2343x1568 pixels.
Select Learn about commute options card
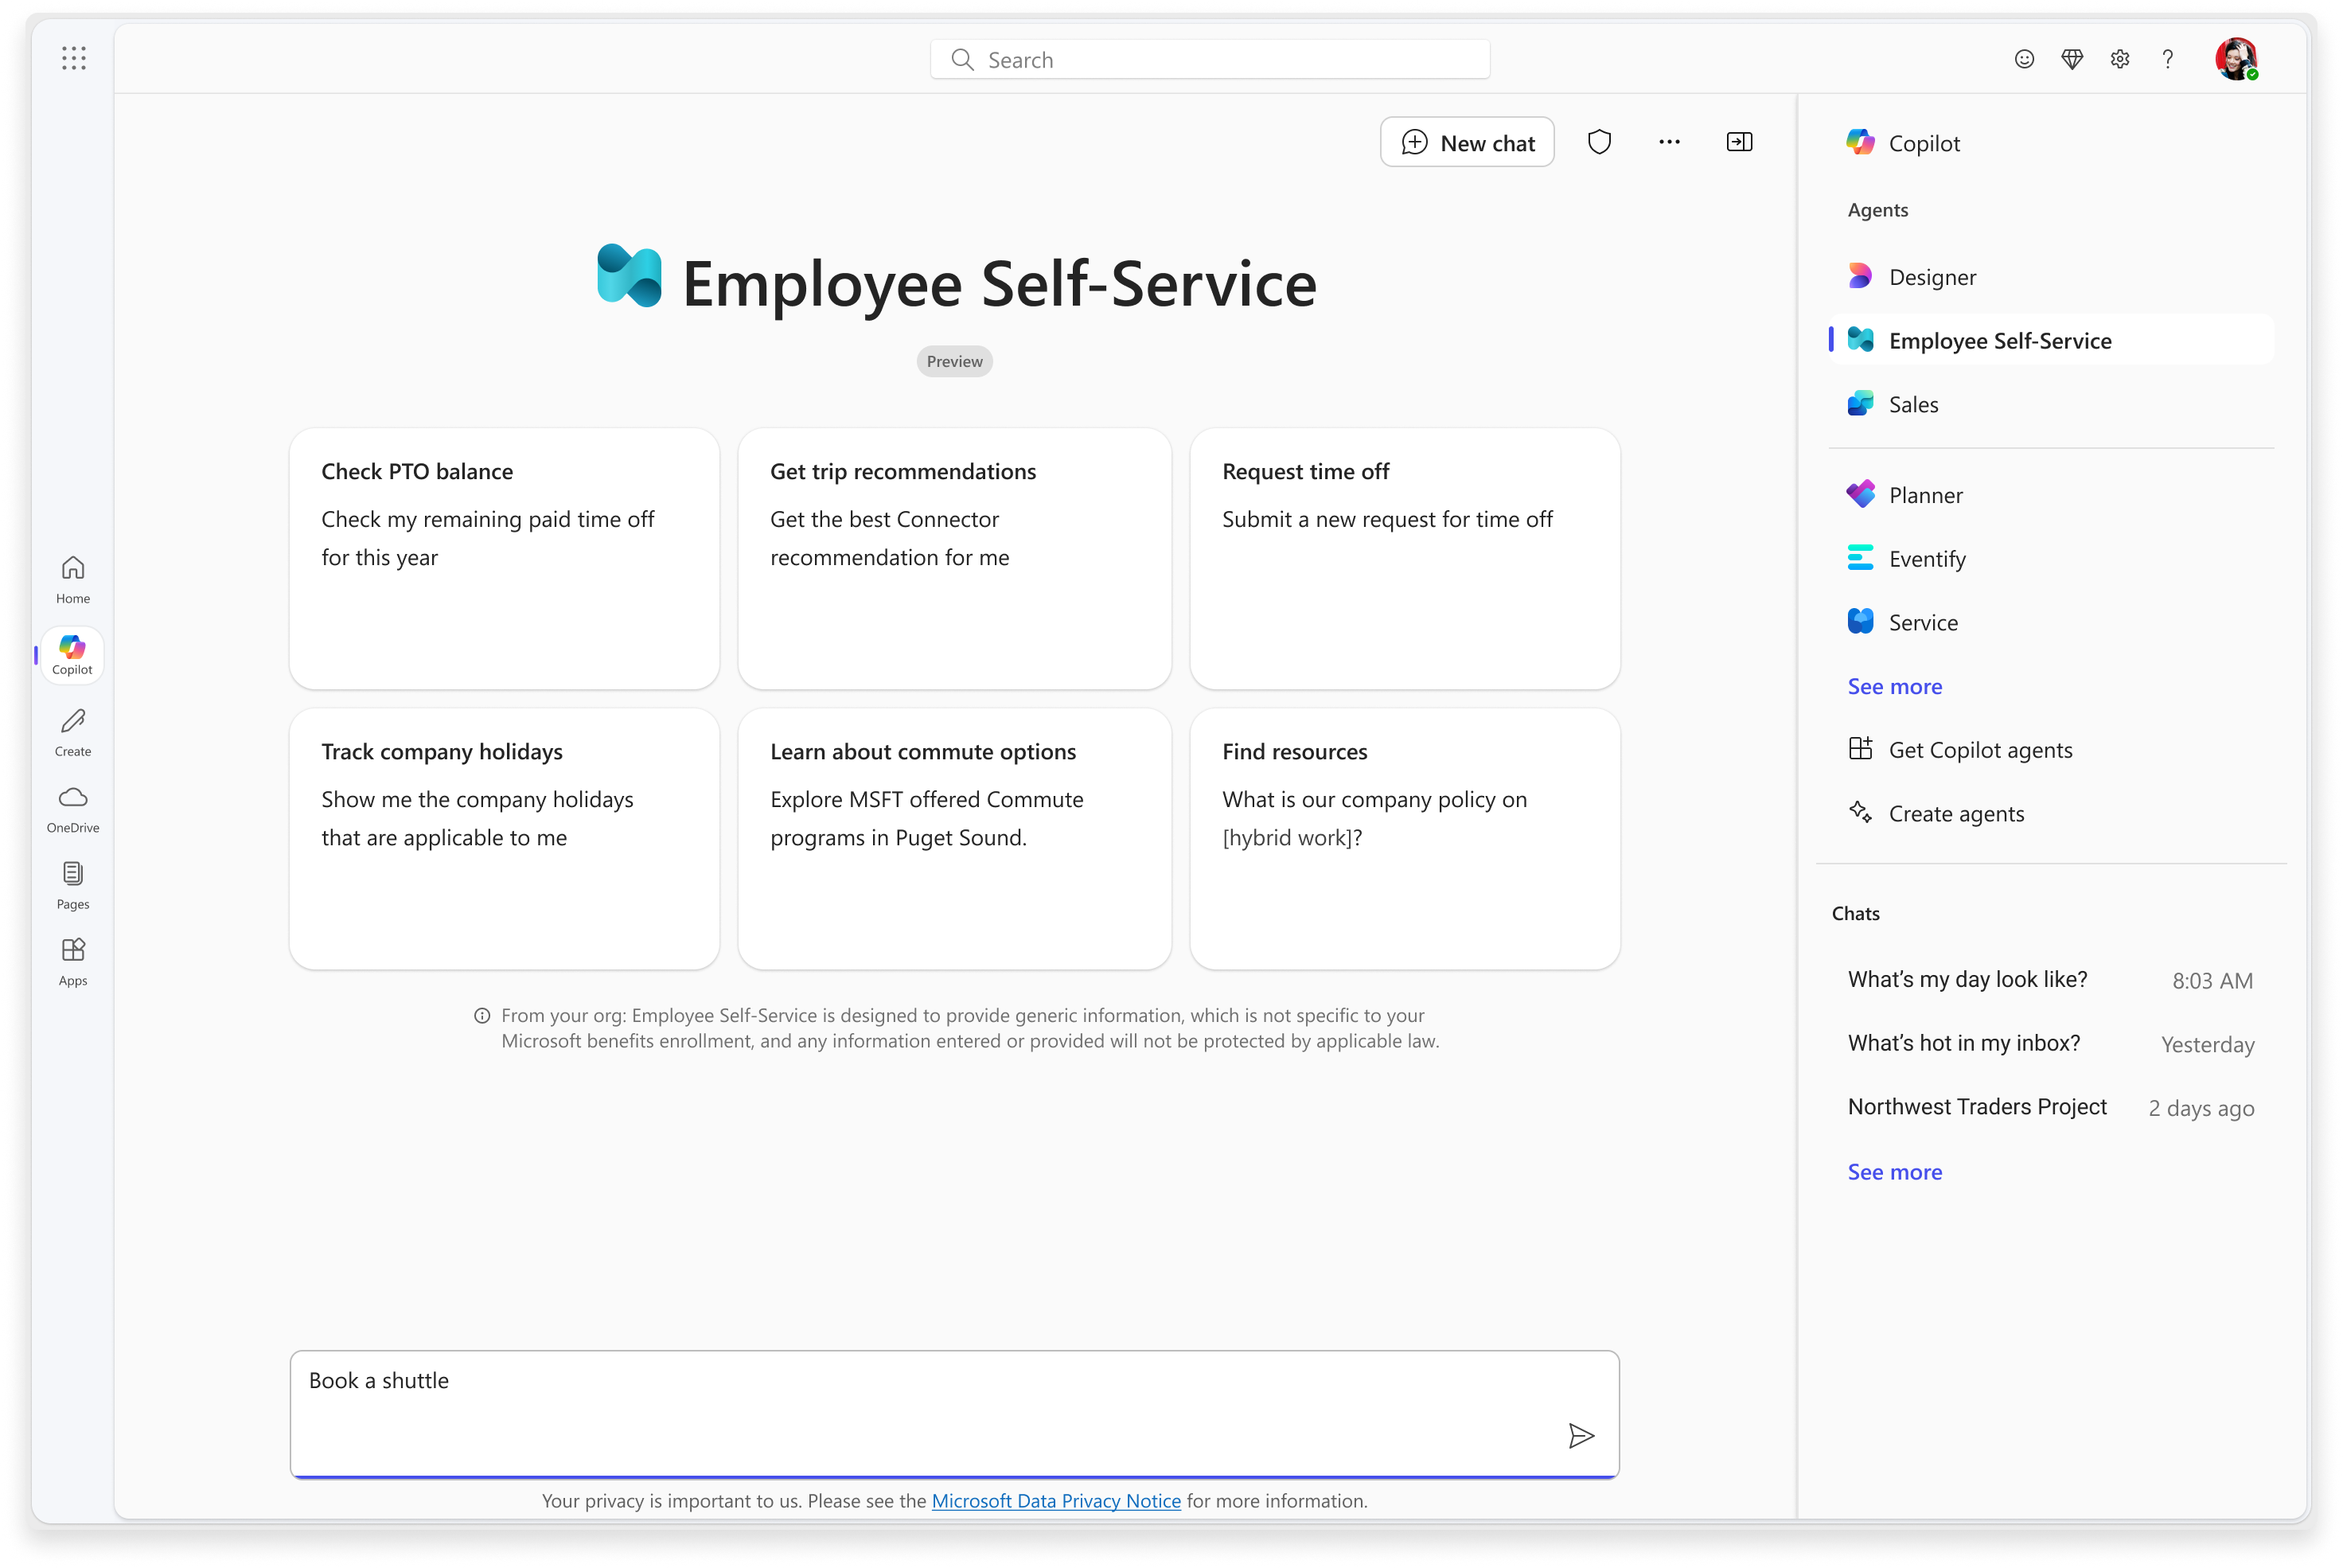(954, 839)
